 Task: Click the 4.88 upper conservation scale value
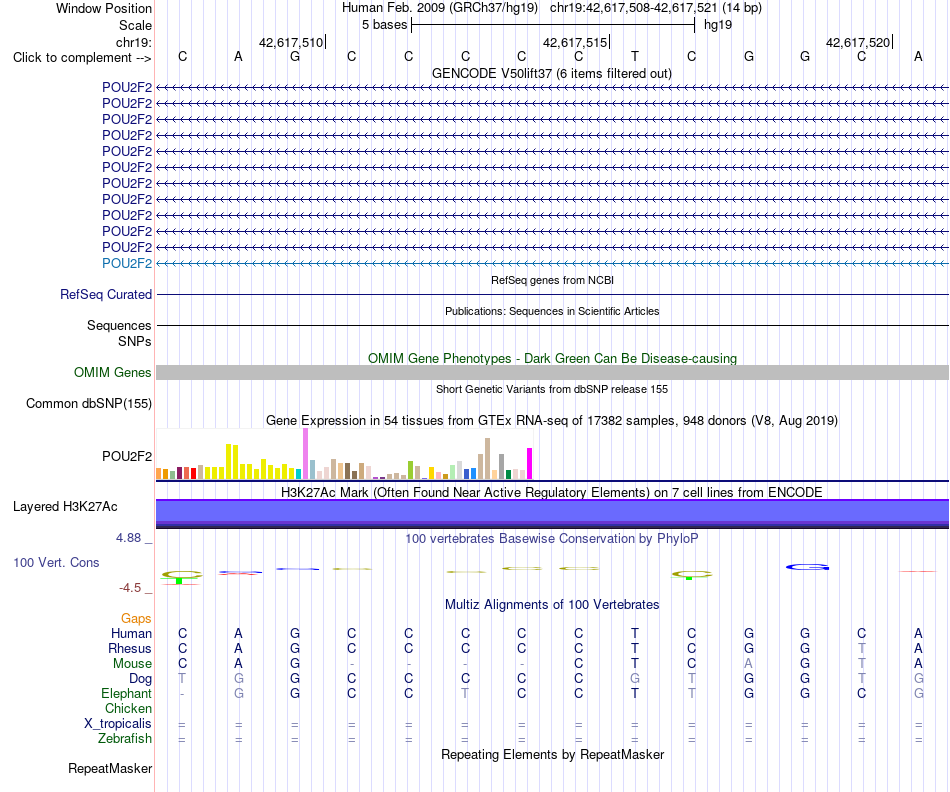(x=128, y=537)
